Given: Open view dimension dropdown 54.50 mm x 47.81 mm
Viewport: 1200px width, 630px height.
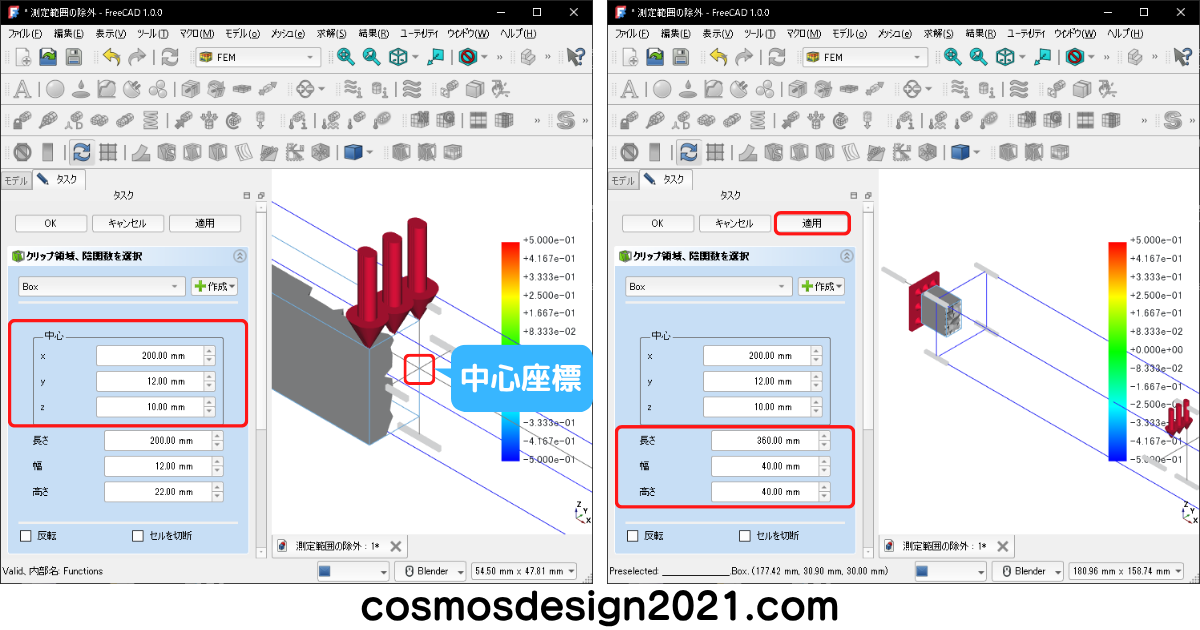Looking at the screenshot, I should pos(524,571).
